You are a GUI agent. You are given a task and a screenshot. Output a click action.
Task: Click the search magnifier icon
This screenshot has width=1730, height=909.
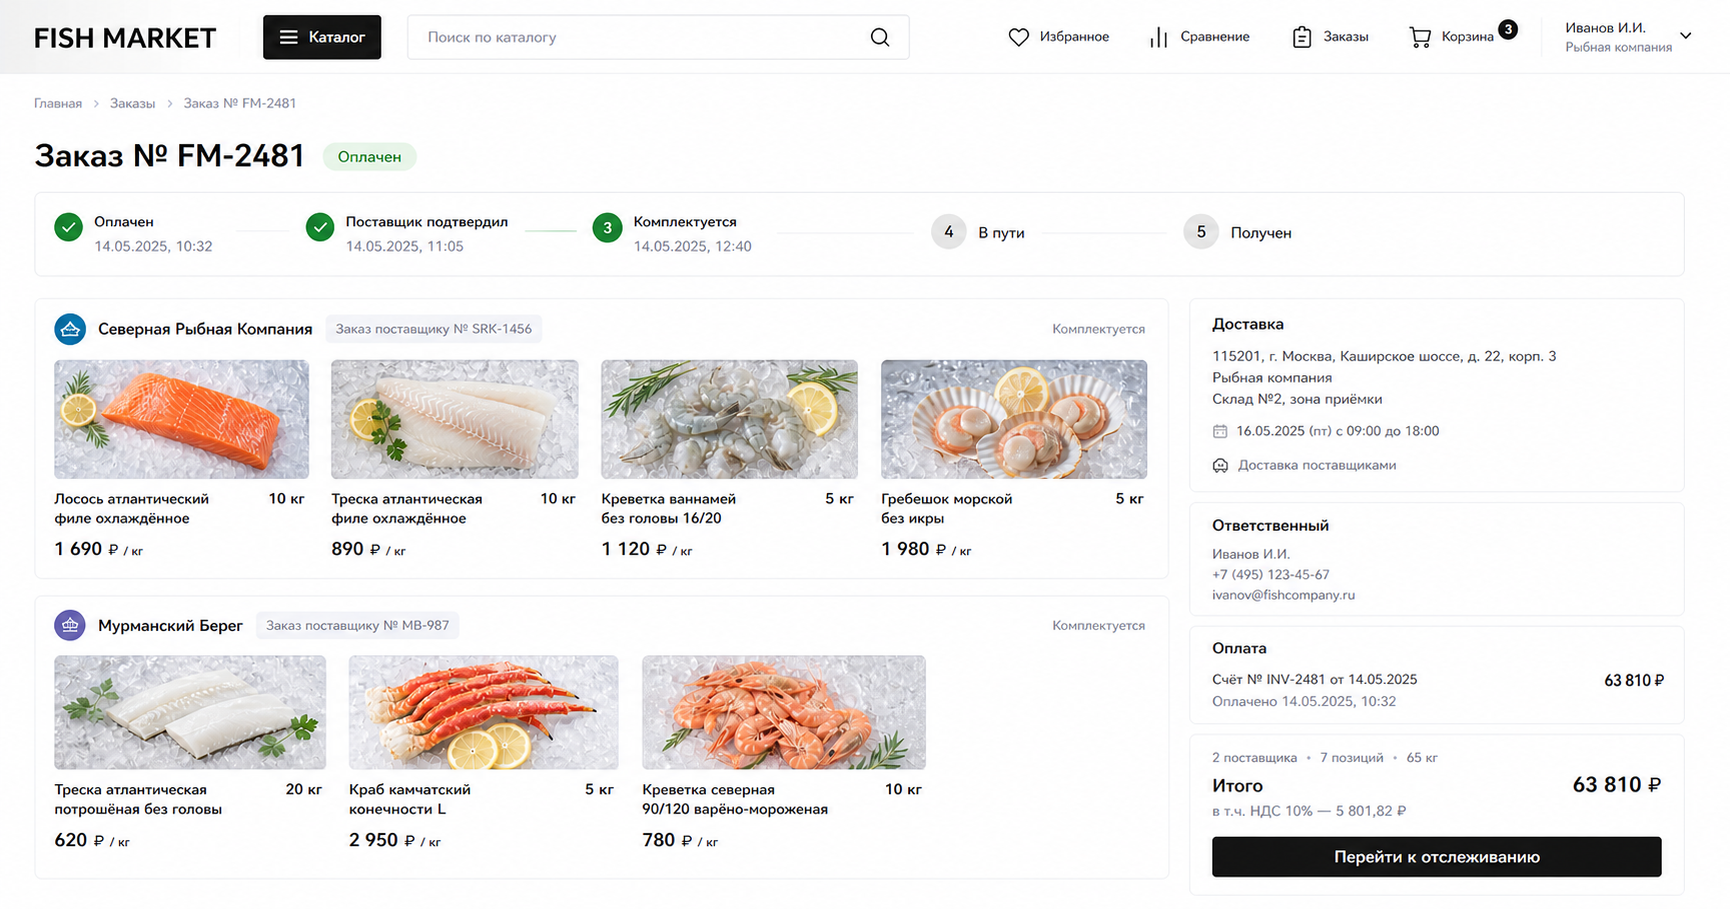point(880,37)
